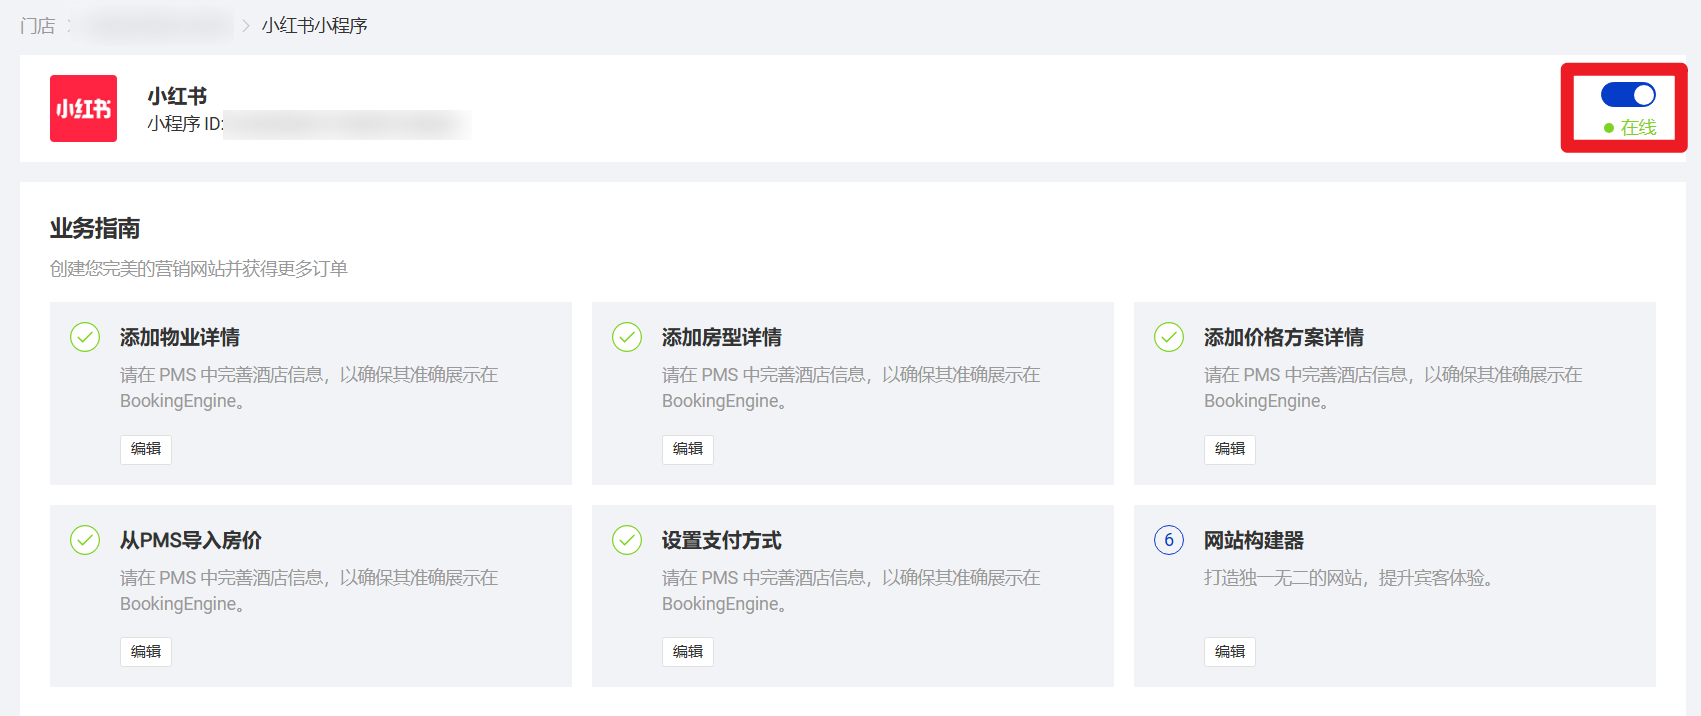Click the breadcrumb chevron before 小红书小程序
This screenshot has height=716, width=1701.
[x=246, y=26]
